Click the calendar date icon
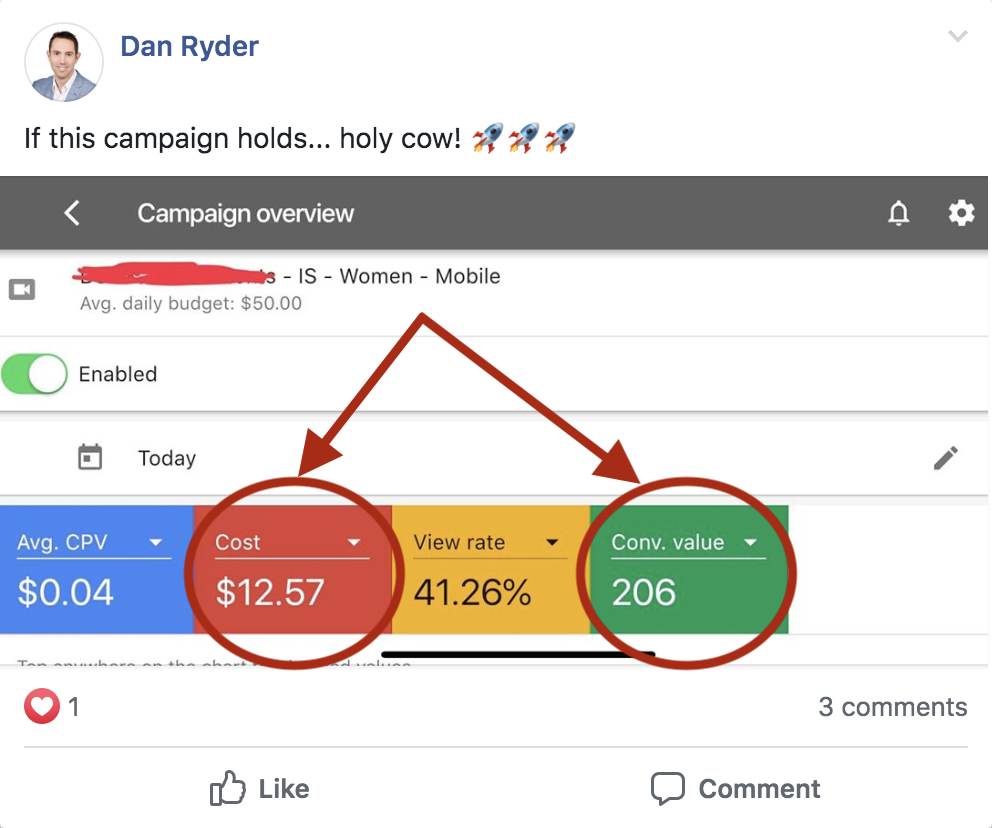The height and width of the screenshot is (828, 992). 90,458
